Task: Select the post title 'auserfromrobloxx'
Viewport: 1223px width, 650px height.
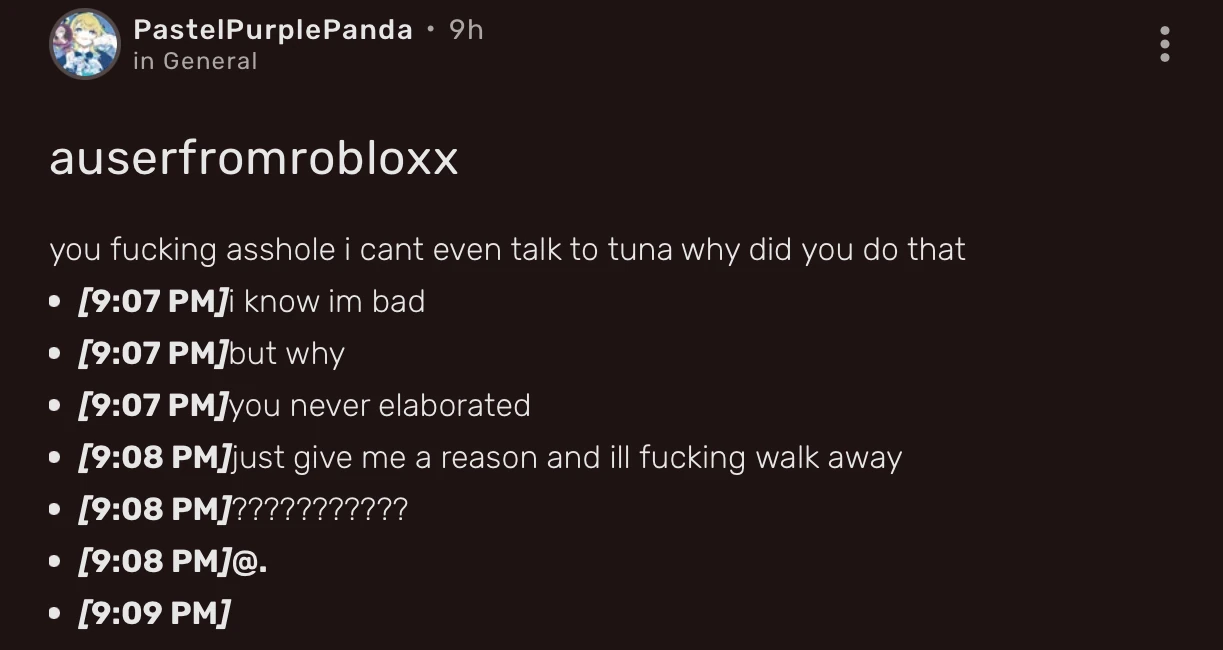Action: click(255, 159)
